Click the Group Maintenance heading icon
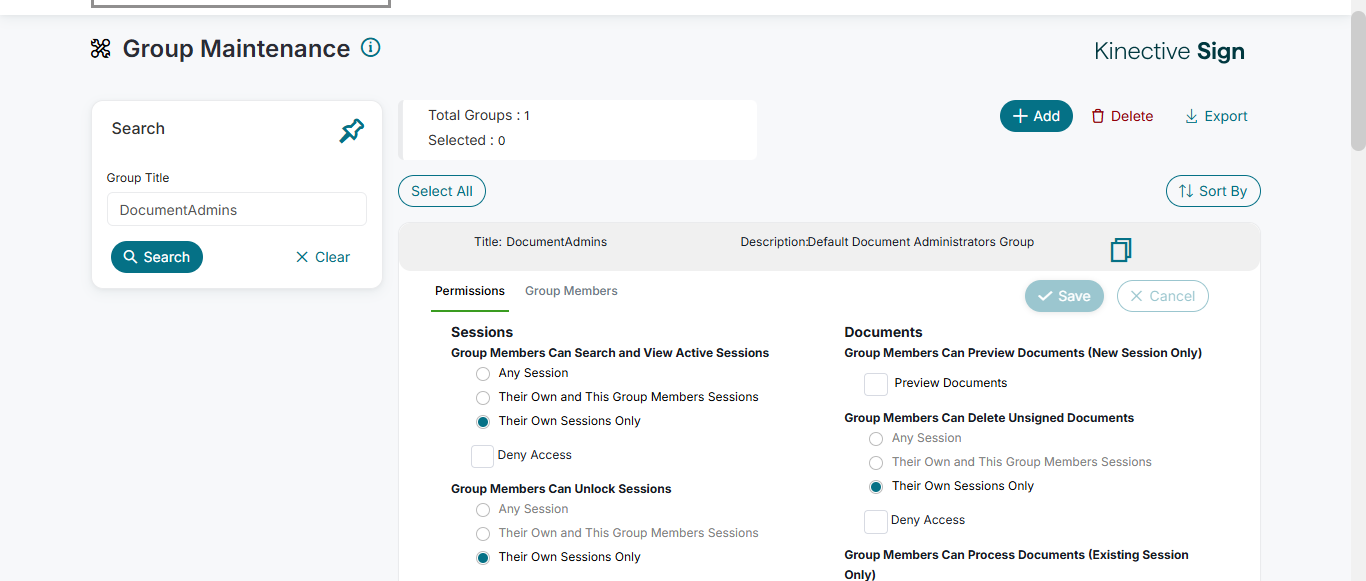The image size is (1366, 581). pos(100,49)
